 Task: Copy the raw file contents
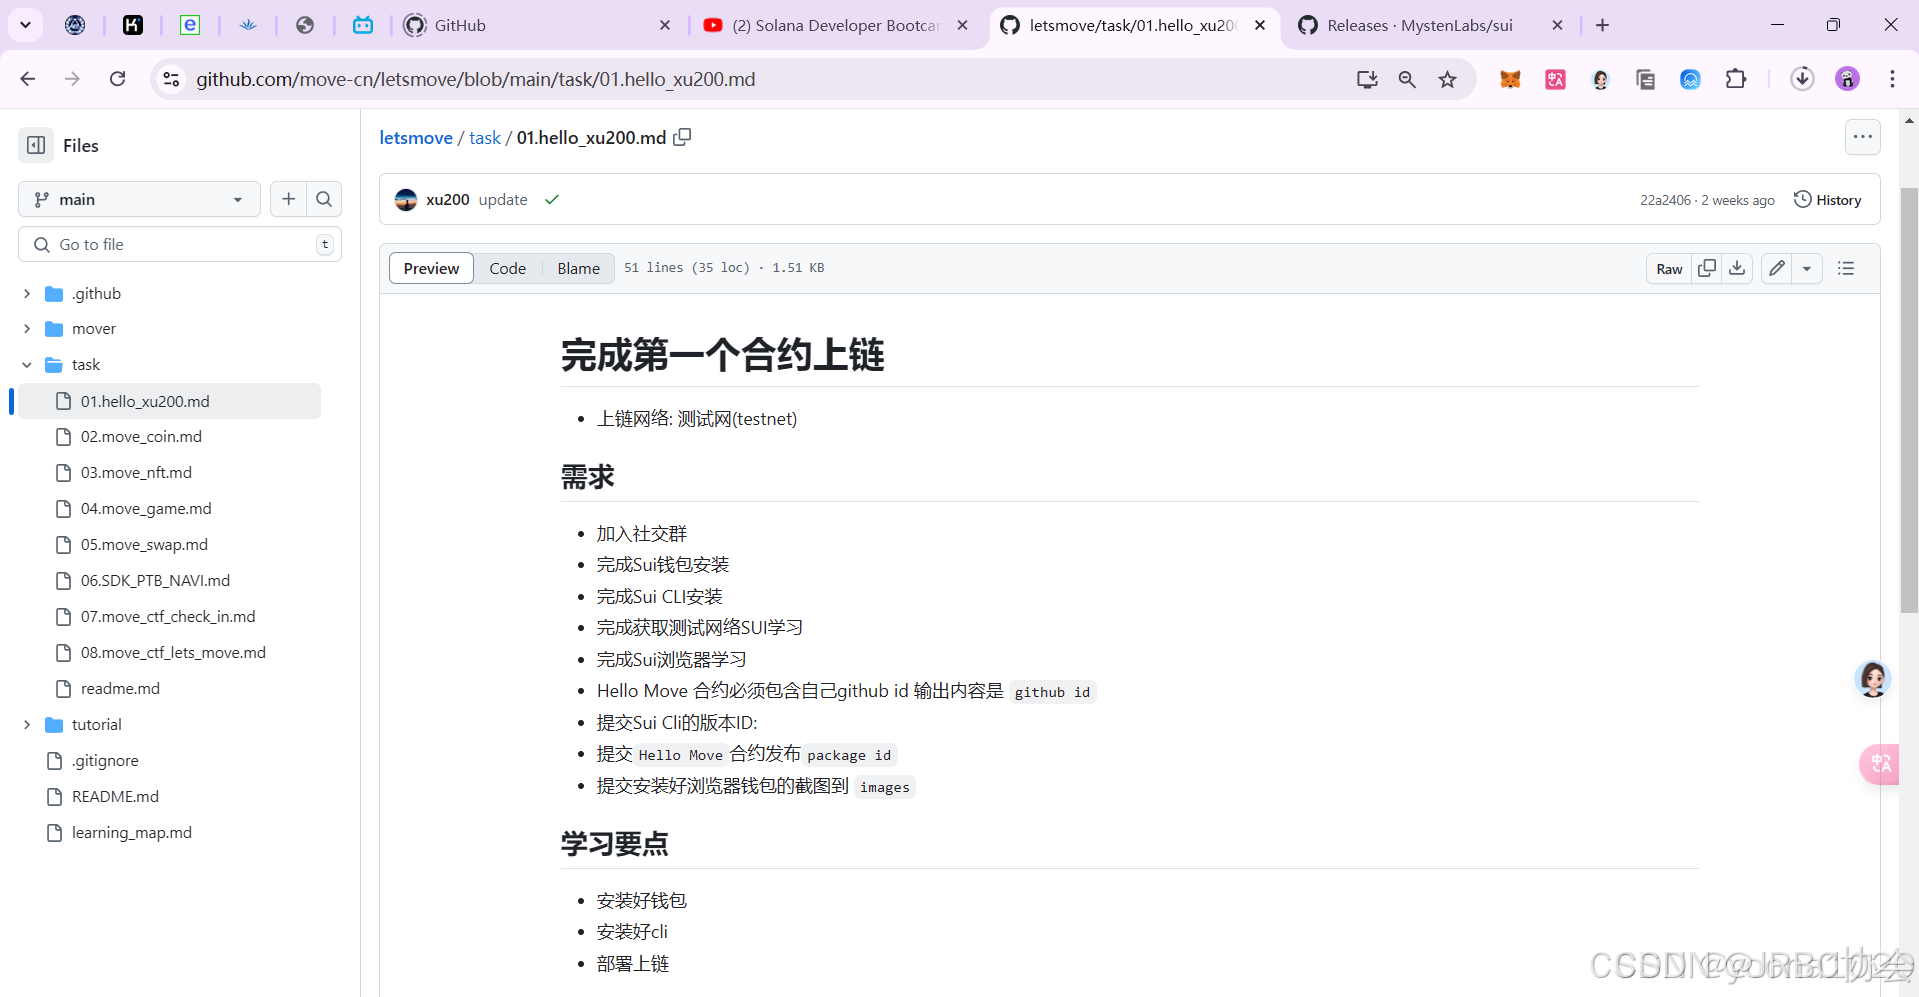[1707, 268]
